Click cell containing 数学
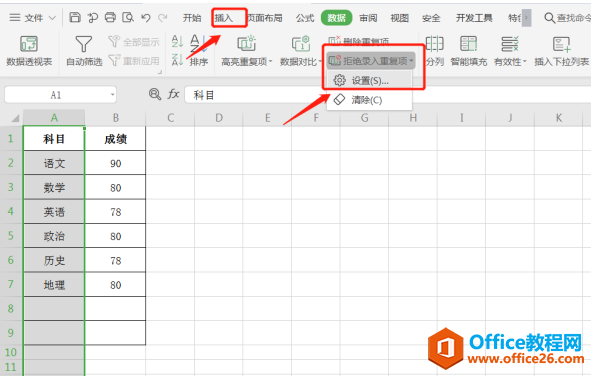Image resolution: width=591 pixels, height=376 pixels. point(54,187)
